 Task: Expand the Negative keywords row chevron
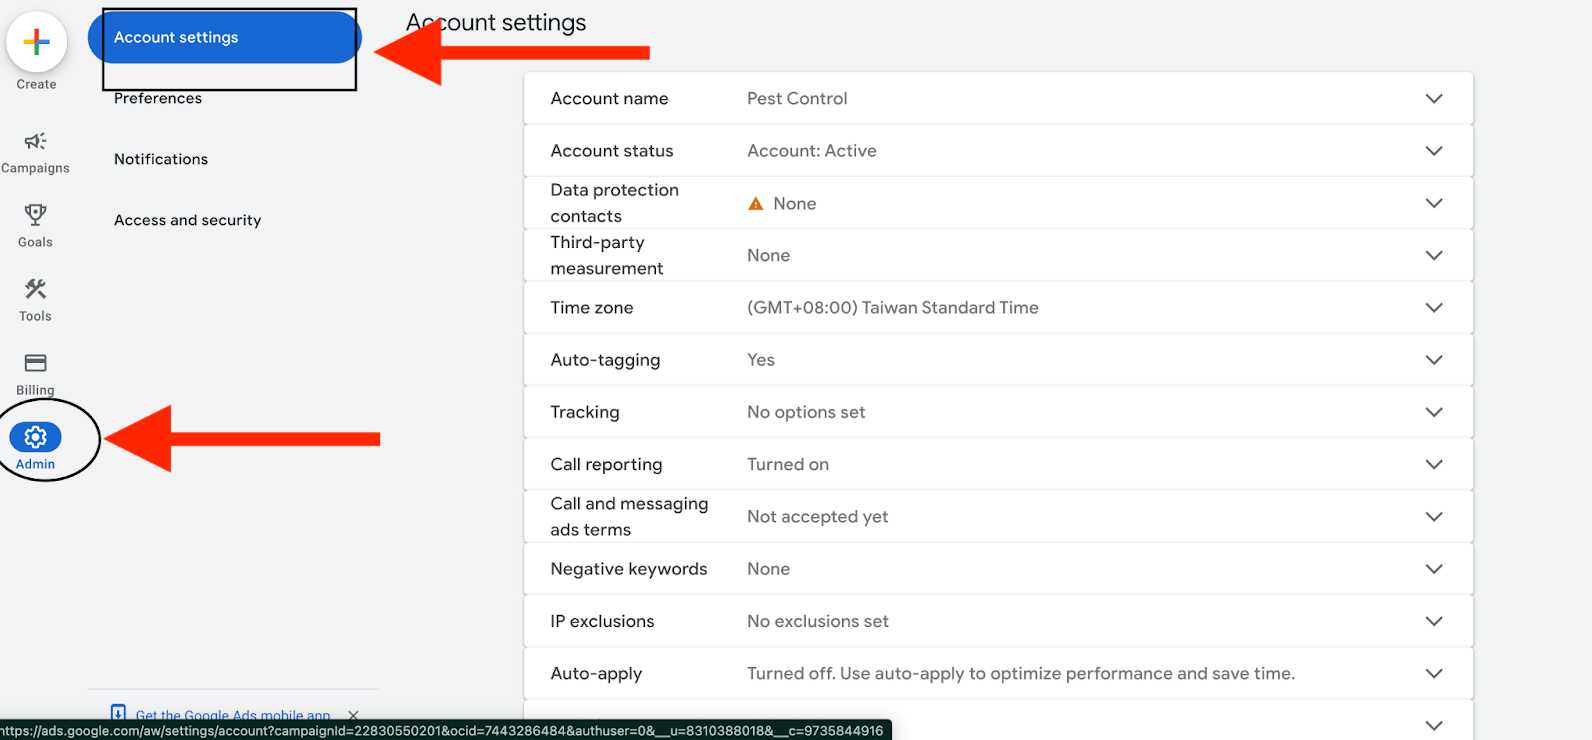(x=1434, y=569)
